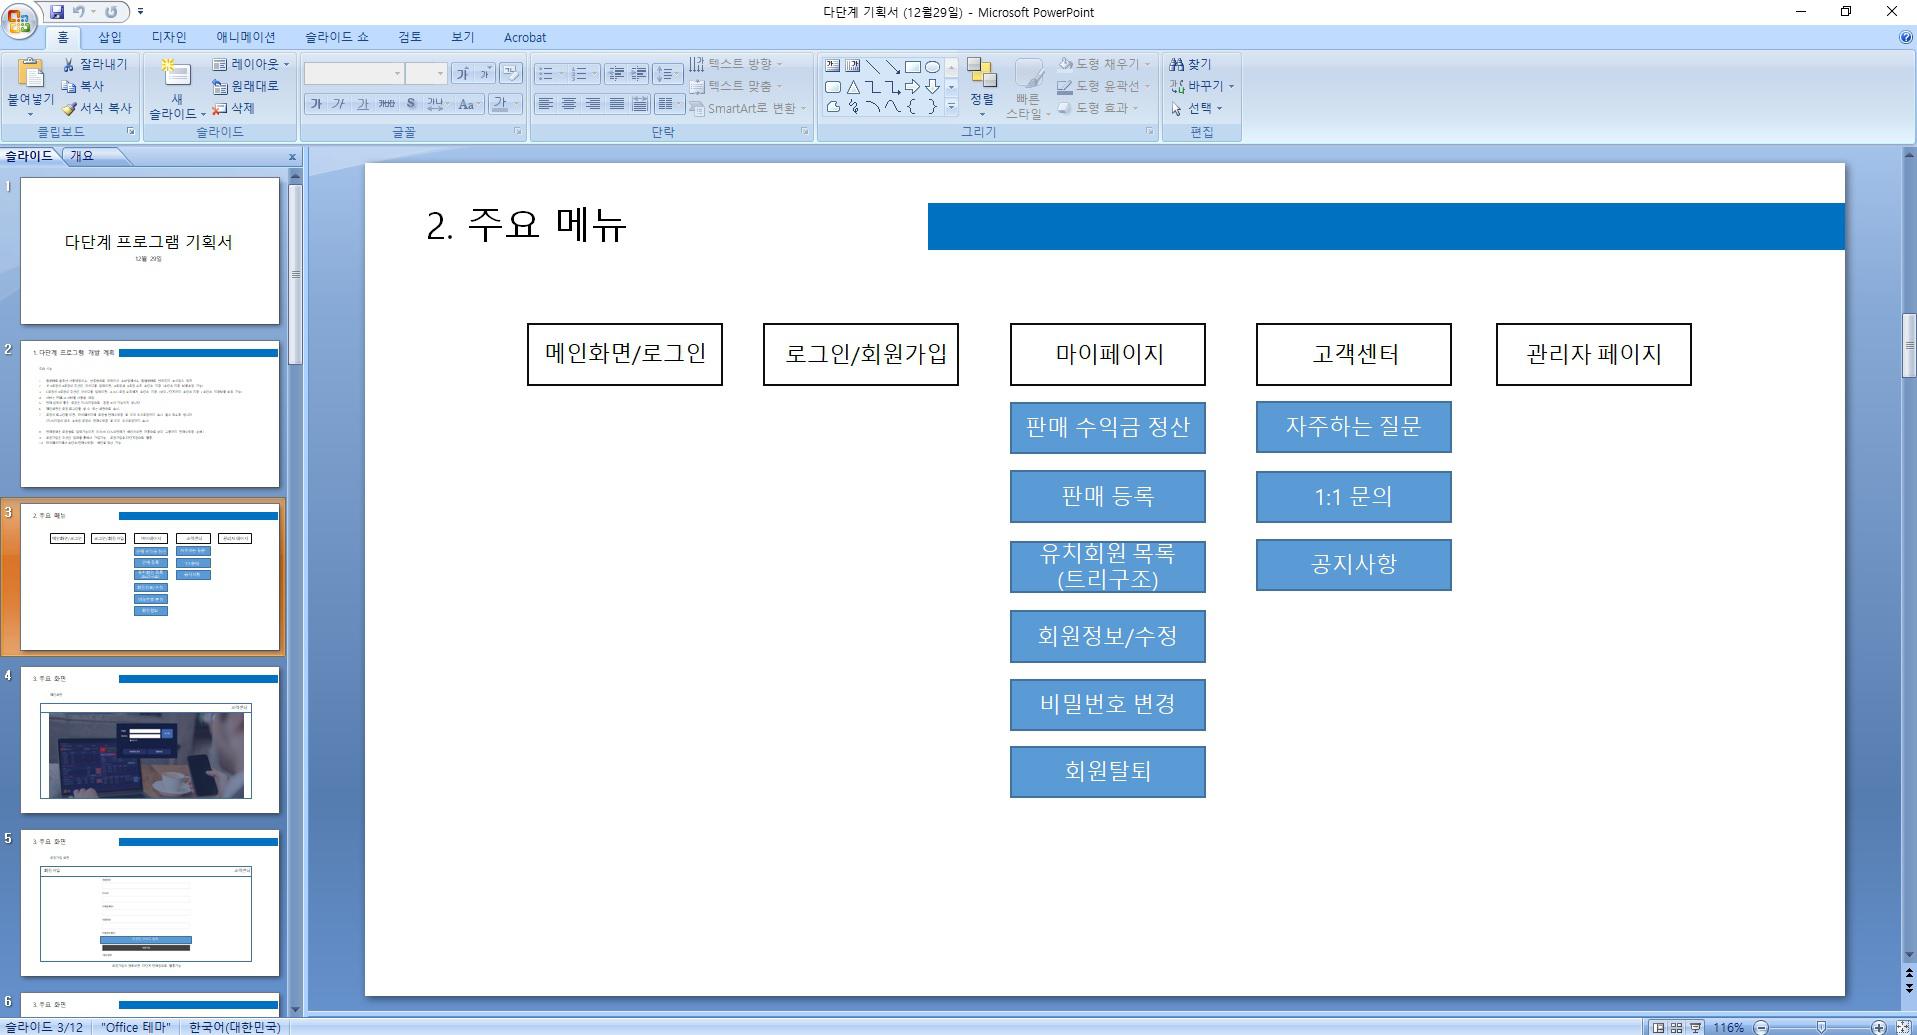The image size is (1917, 1035).
Task: Click the Find binoculars icon
Action: pos(1177,64)
